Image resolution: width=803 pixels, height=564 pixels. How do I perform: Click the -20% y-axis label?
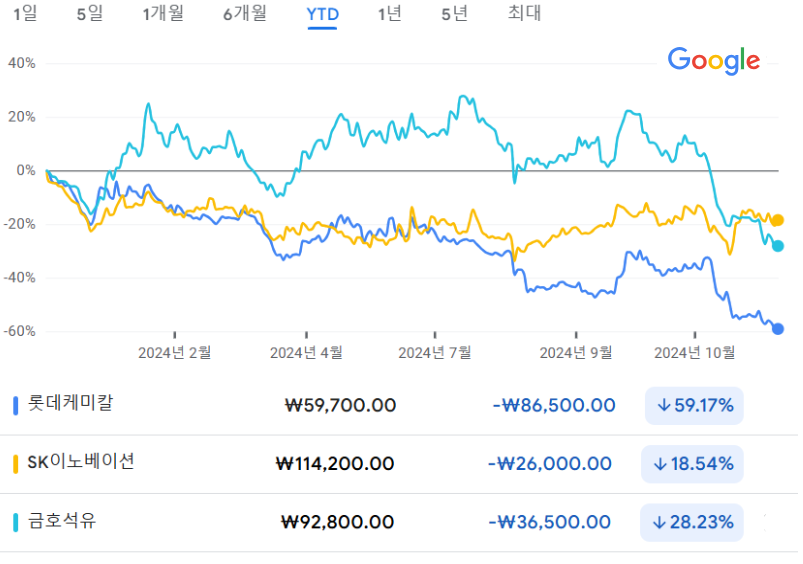click(x=19, y=224)
